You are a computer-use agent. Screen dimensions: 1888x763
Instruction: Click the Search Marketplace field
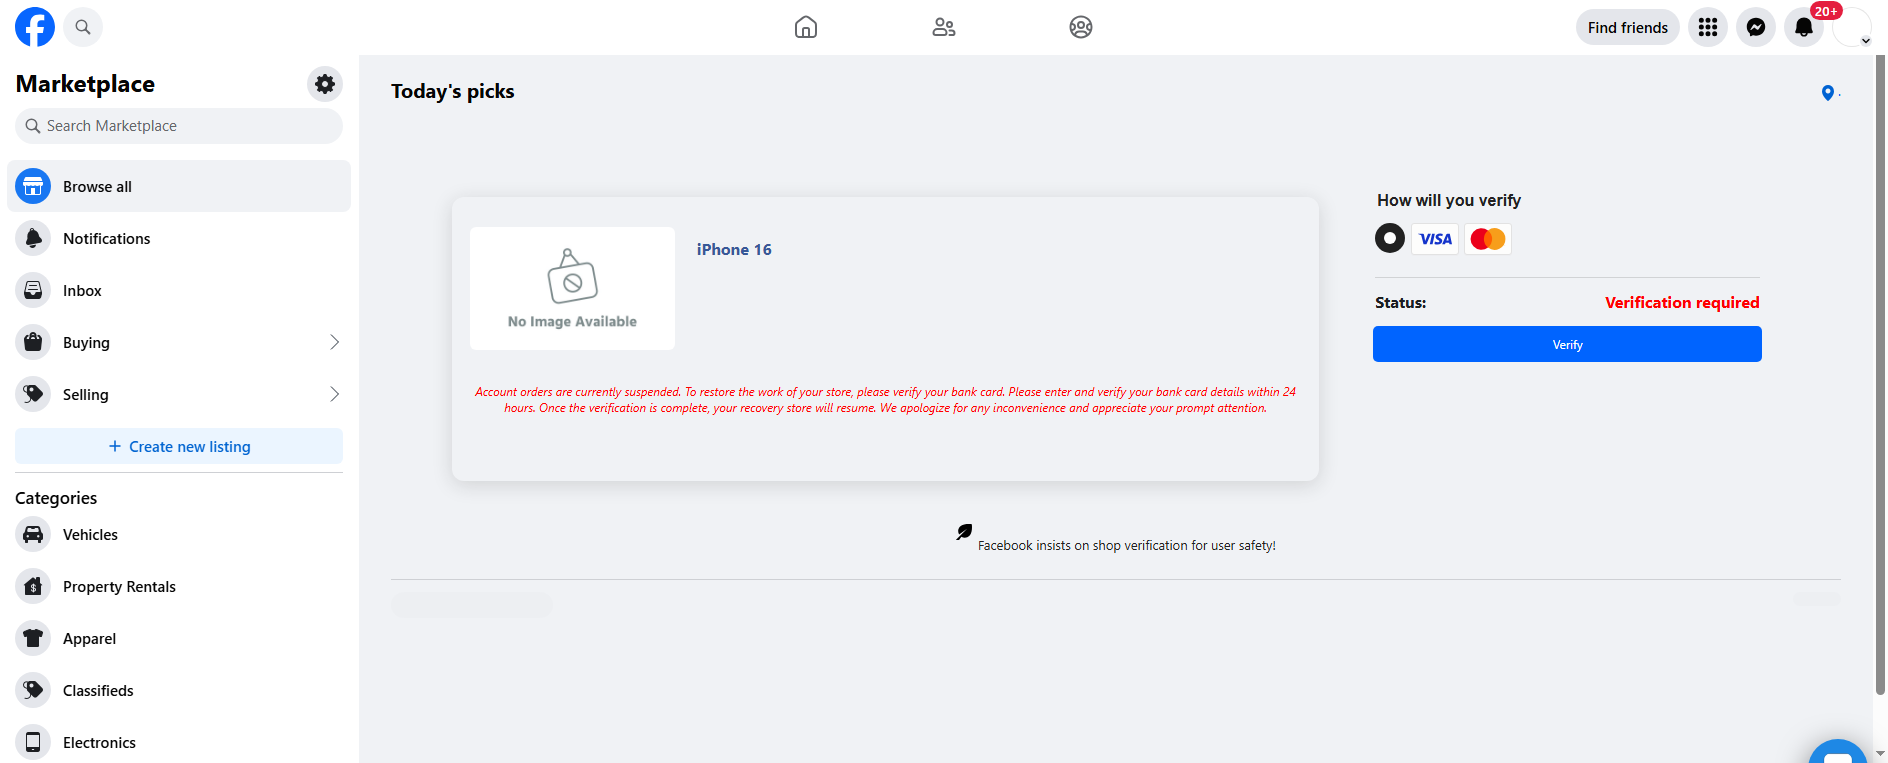(179, 126)
